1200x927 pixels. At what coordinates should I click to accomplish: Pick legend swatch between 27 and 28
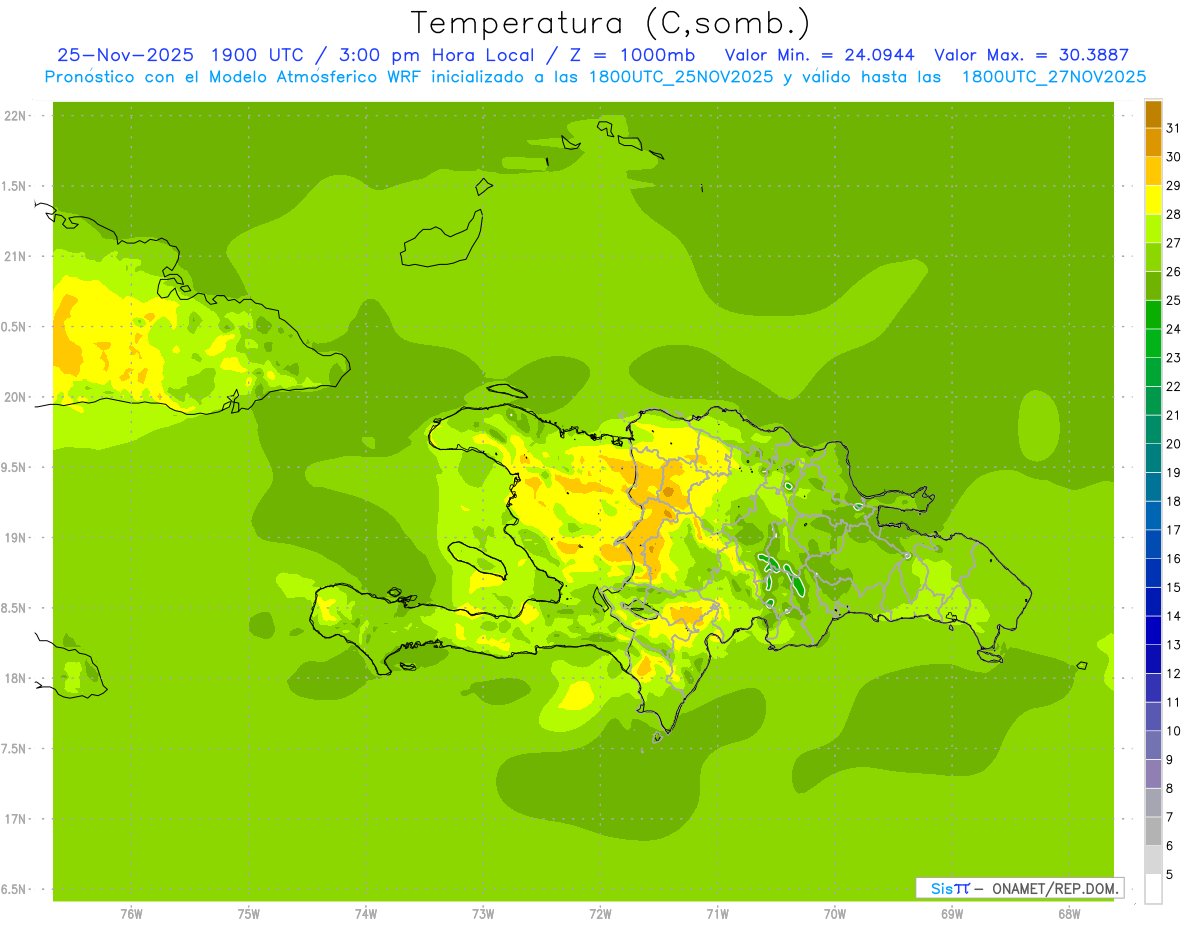(x=1153, y=228)
